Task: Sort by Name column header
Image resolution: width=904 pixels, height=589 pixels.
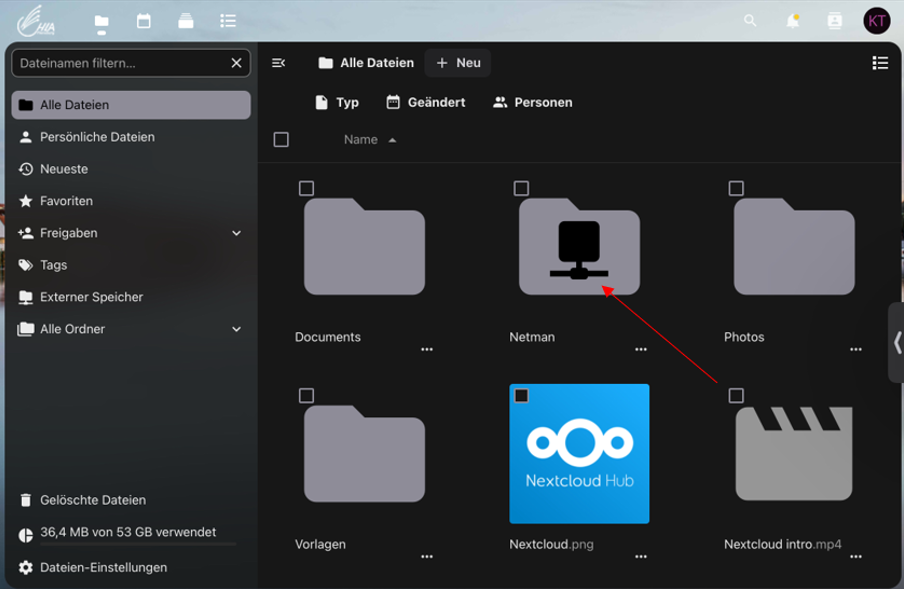Action: 370,139
